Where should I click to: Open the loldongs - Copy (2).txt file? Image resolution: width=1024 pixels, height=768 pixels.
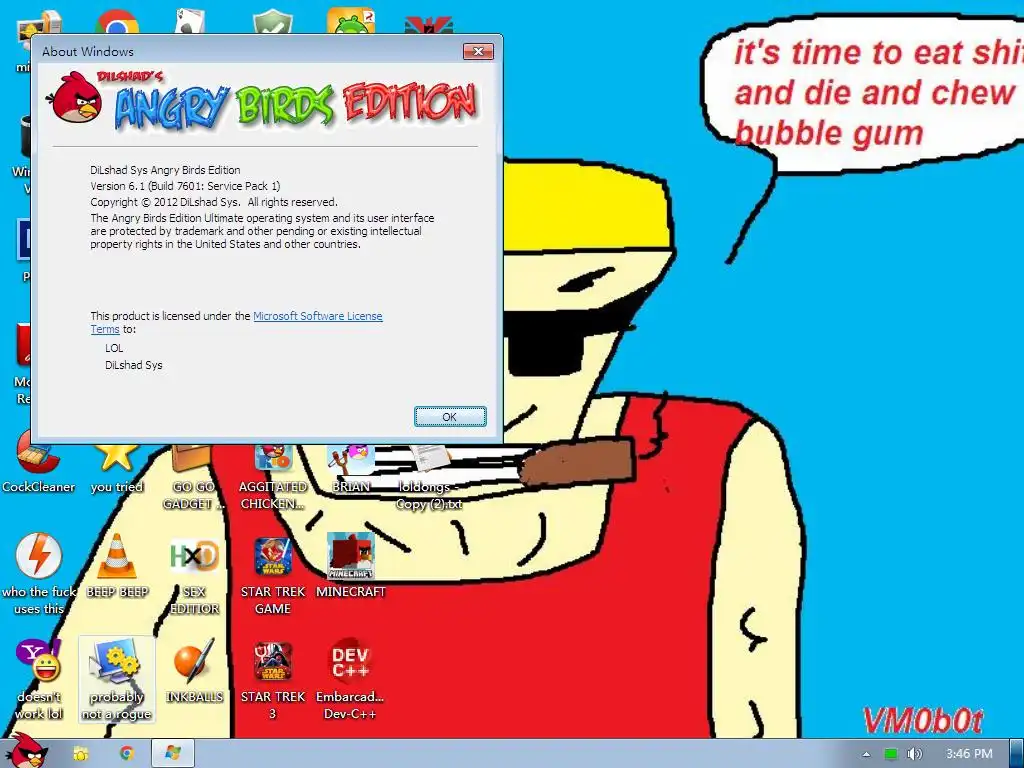pyautogui.click(x=428, y=477)
